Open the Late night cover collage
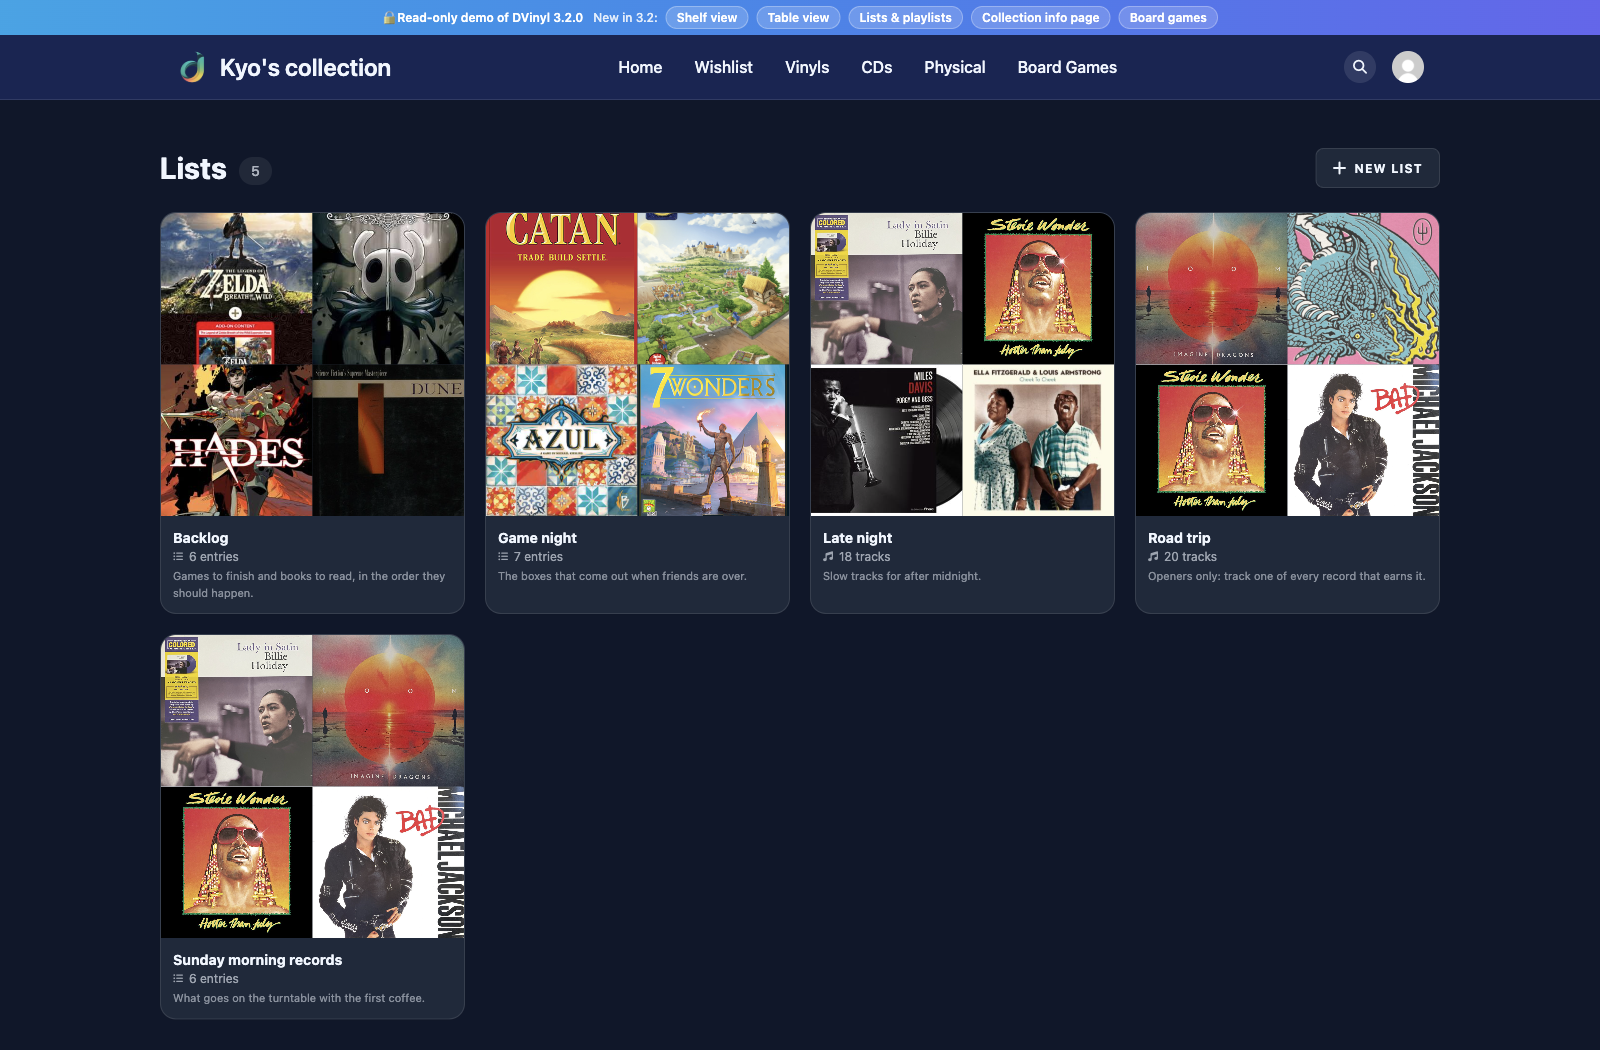This screenshot has width=1600, height=1050. coord(962,364)
